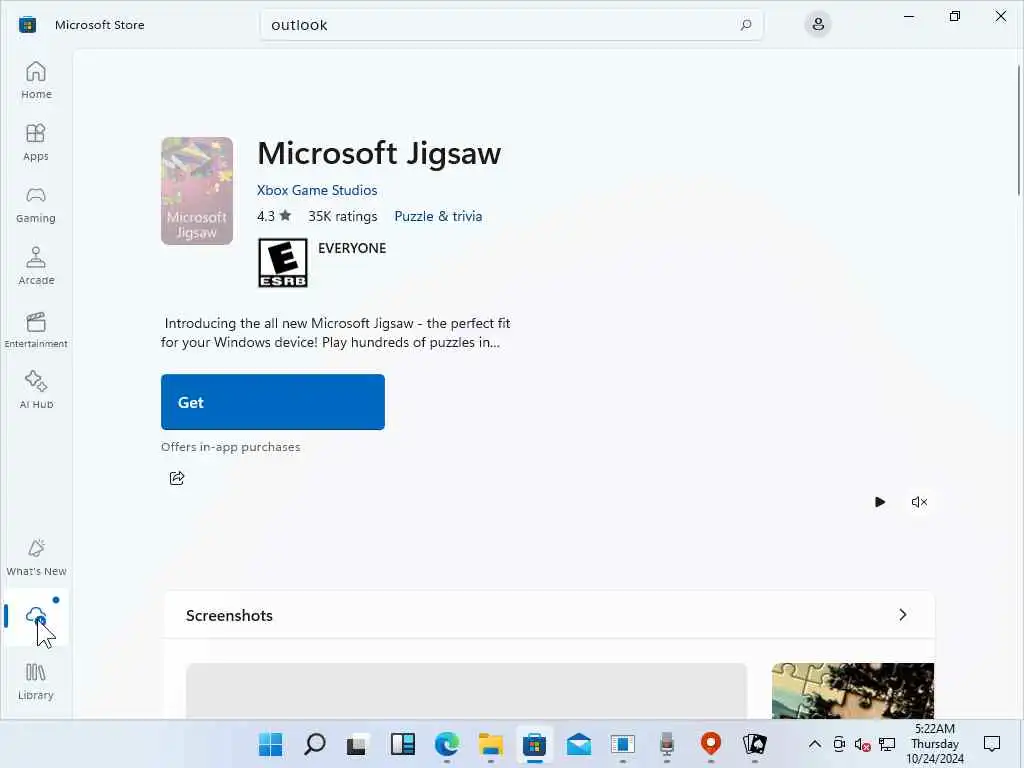
Task: Open Widgets from the taskbar
Action: click(402, 744)
